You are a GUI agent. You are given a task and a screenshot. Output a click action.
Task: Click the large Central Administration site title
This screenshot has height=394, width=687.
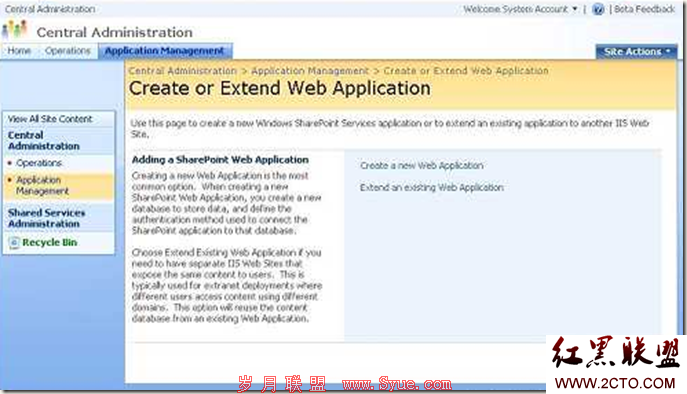pyautogui.click(x=114, y=32)
